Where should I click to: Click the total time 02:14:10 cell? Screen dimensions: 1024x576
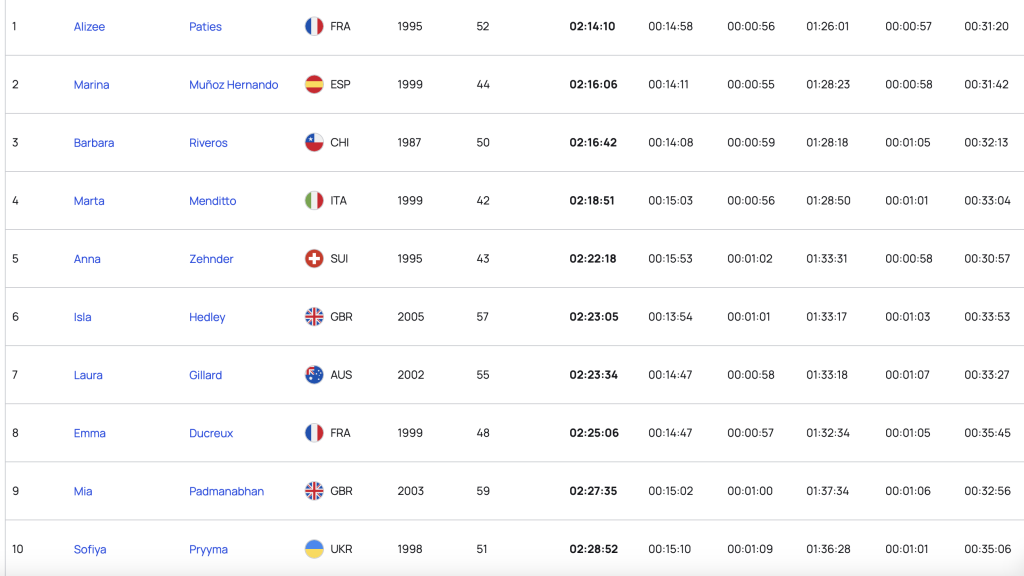(x=592, y=27)
